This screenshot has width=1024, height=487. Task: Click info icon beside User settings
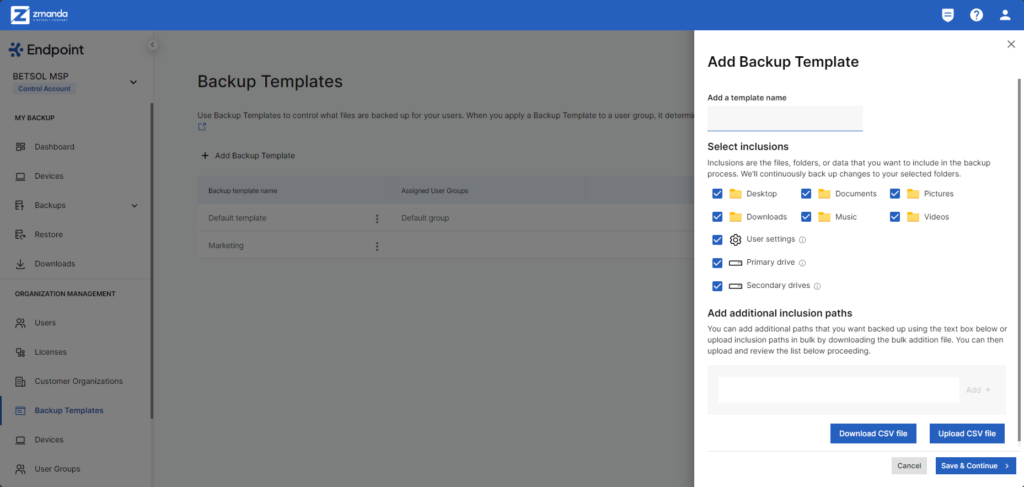point(802,240)
